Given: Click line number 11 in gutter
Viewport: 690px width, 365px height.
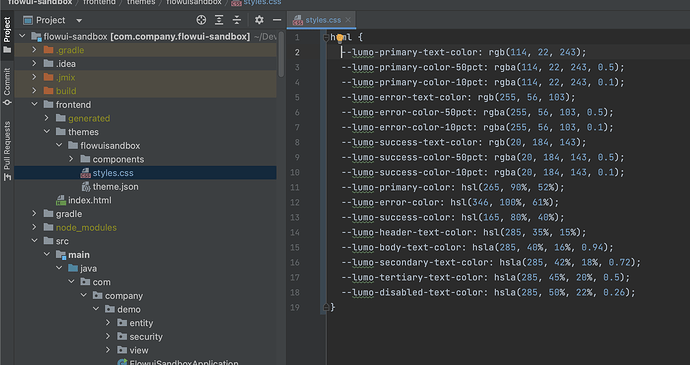Looking at the screenshot, I should click(295, 188).
